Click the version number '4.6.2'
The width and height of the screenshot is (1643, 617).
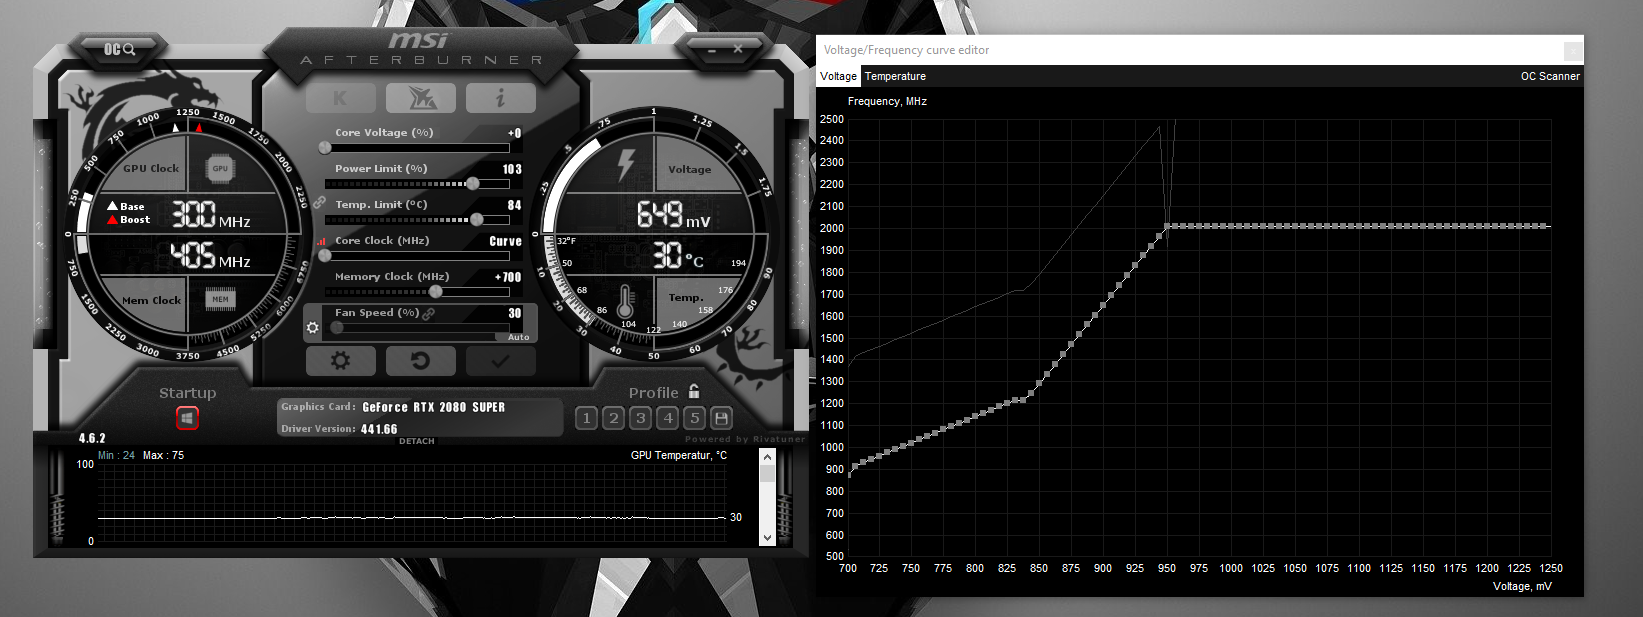tap(92, 438)
